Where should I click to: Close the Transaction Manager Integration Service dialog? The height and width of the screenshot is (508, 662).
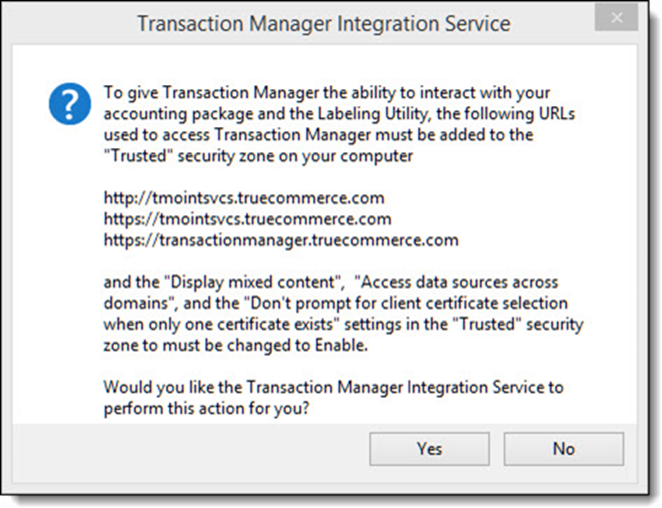click(616, 18)
